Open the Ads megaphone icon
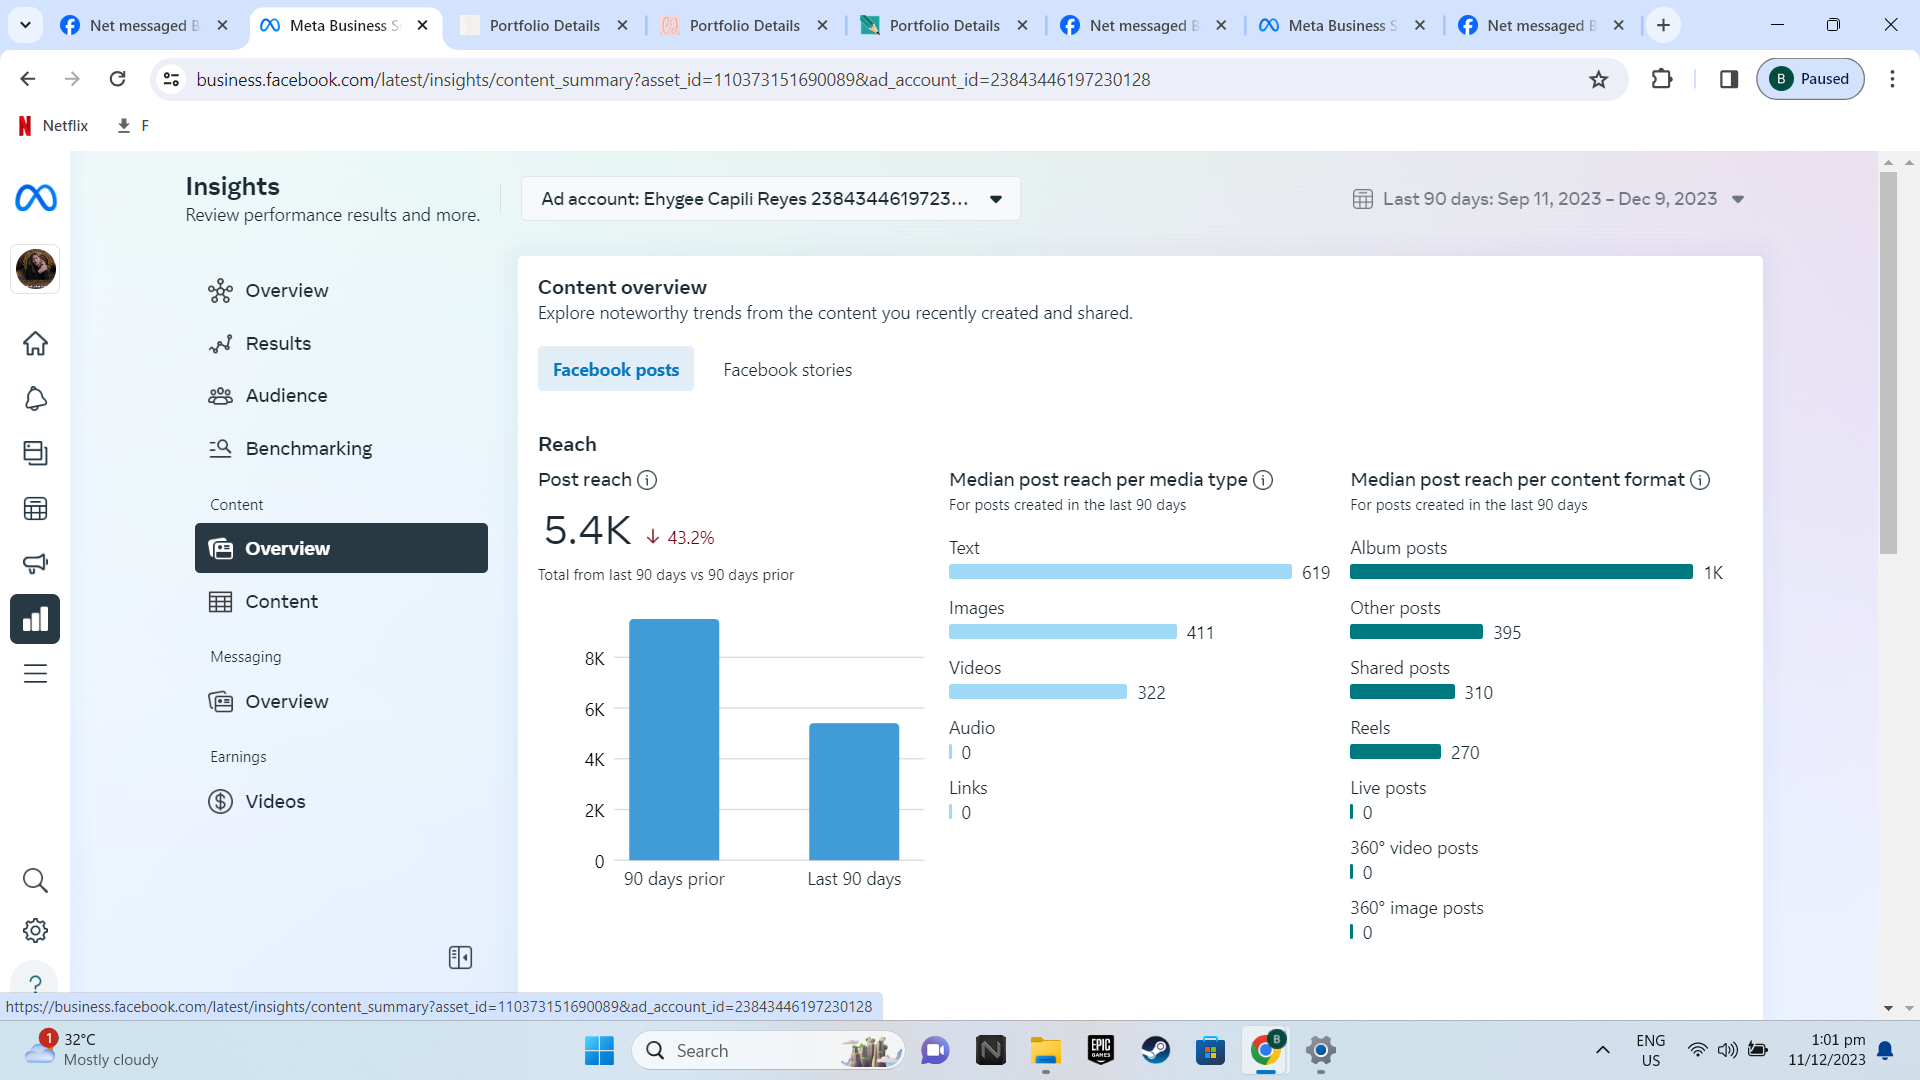1920x1080 pixels. 36,564
